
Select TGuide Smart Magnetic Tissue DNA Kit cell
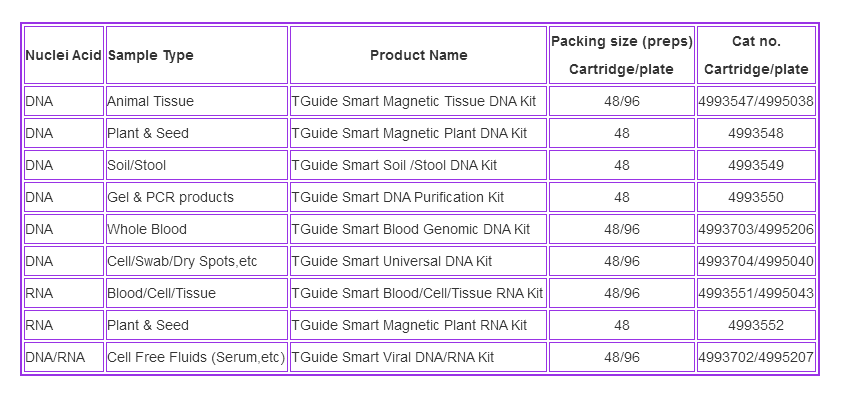point(418,101)
